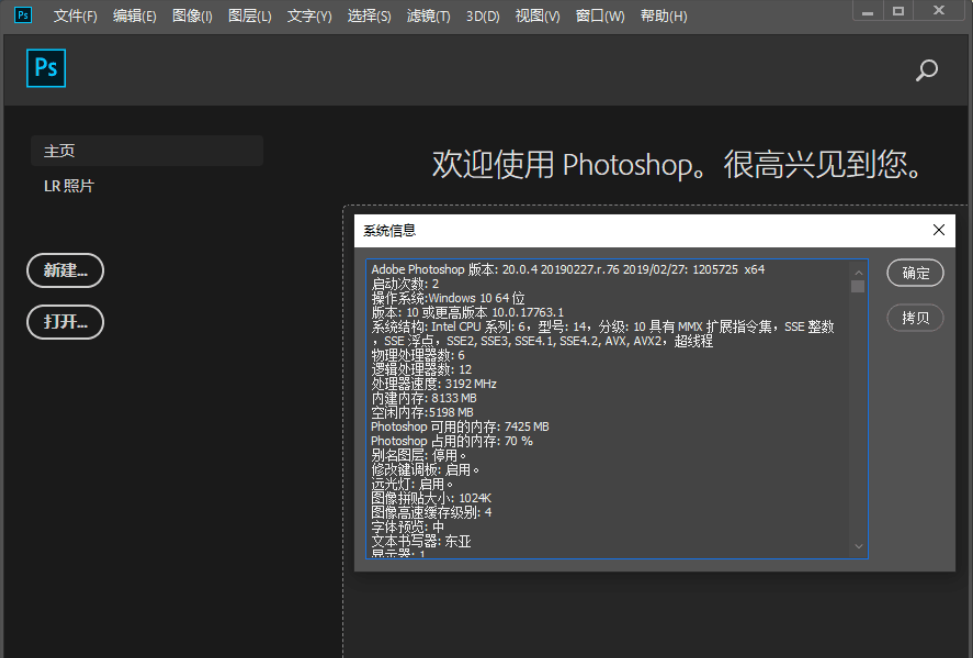Viewport: 974px width, 658px height.
Task: Minimize the Photoshop window
Action: (x=868, y=11)
